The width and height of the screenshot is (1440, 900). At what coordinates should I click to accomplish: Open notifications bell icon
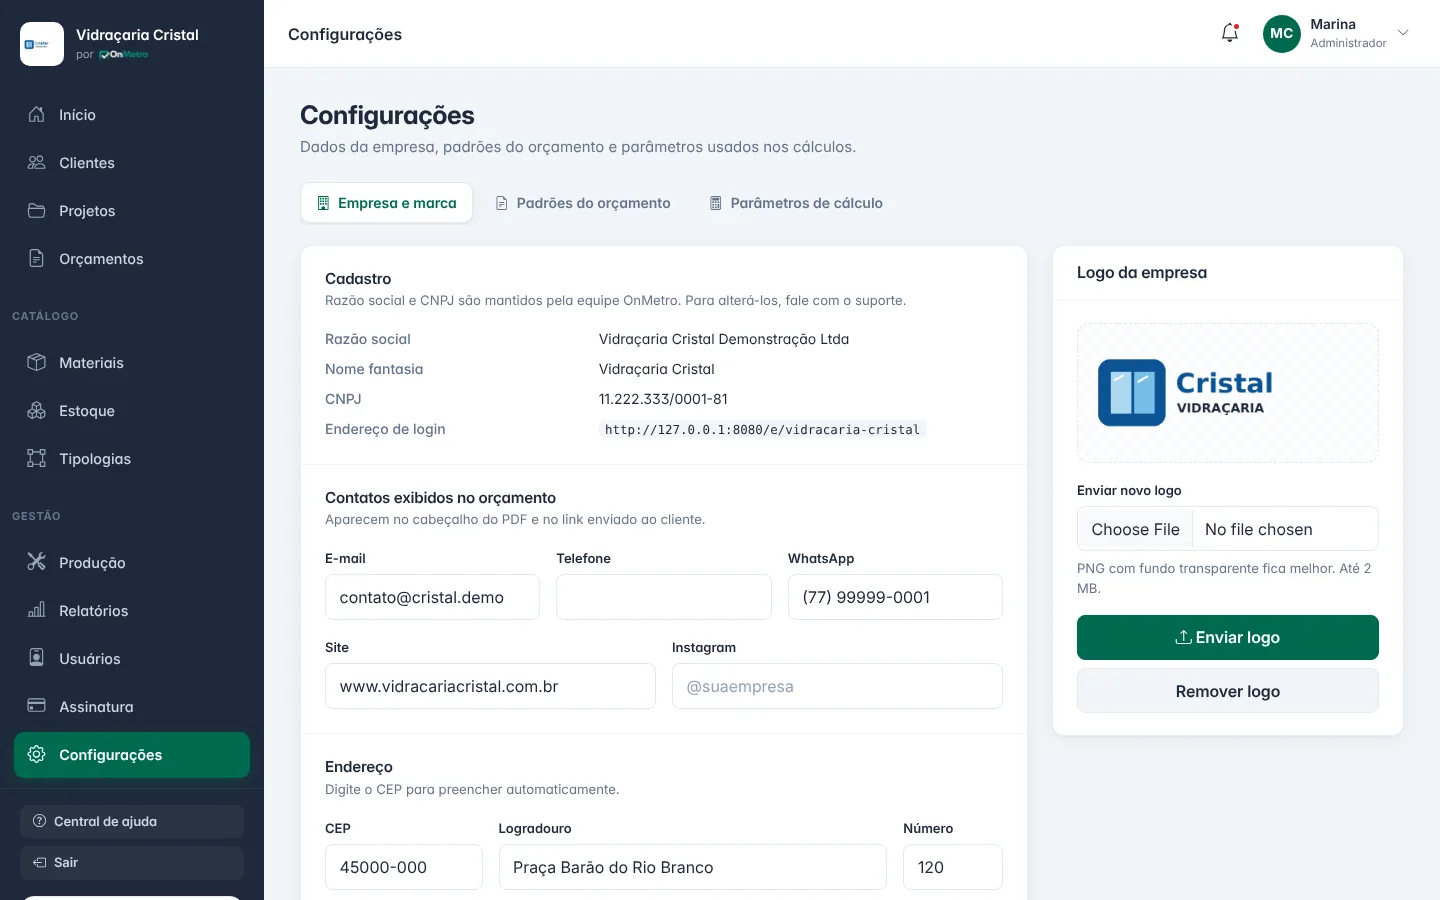[x=1230, y=33]
